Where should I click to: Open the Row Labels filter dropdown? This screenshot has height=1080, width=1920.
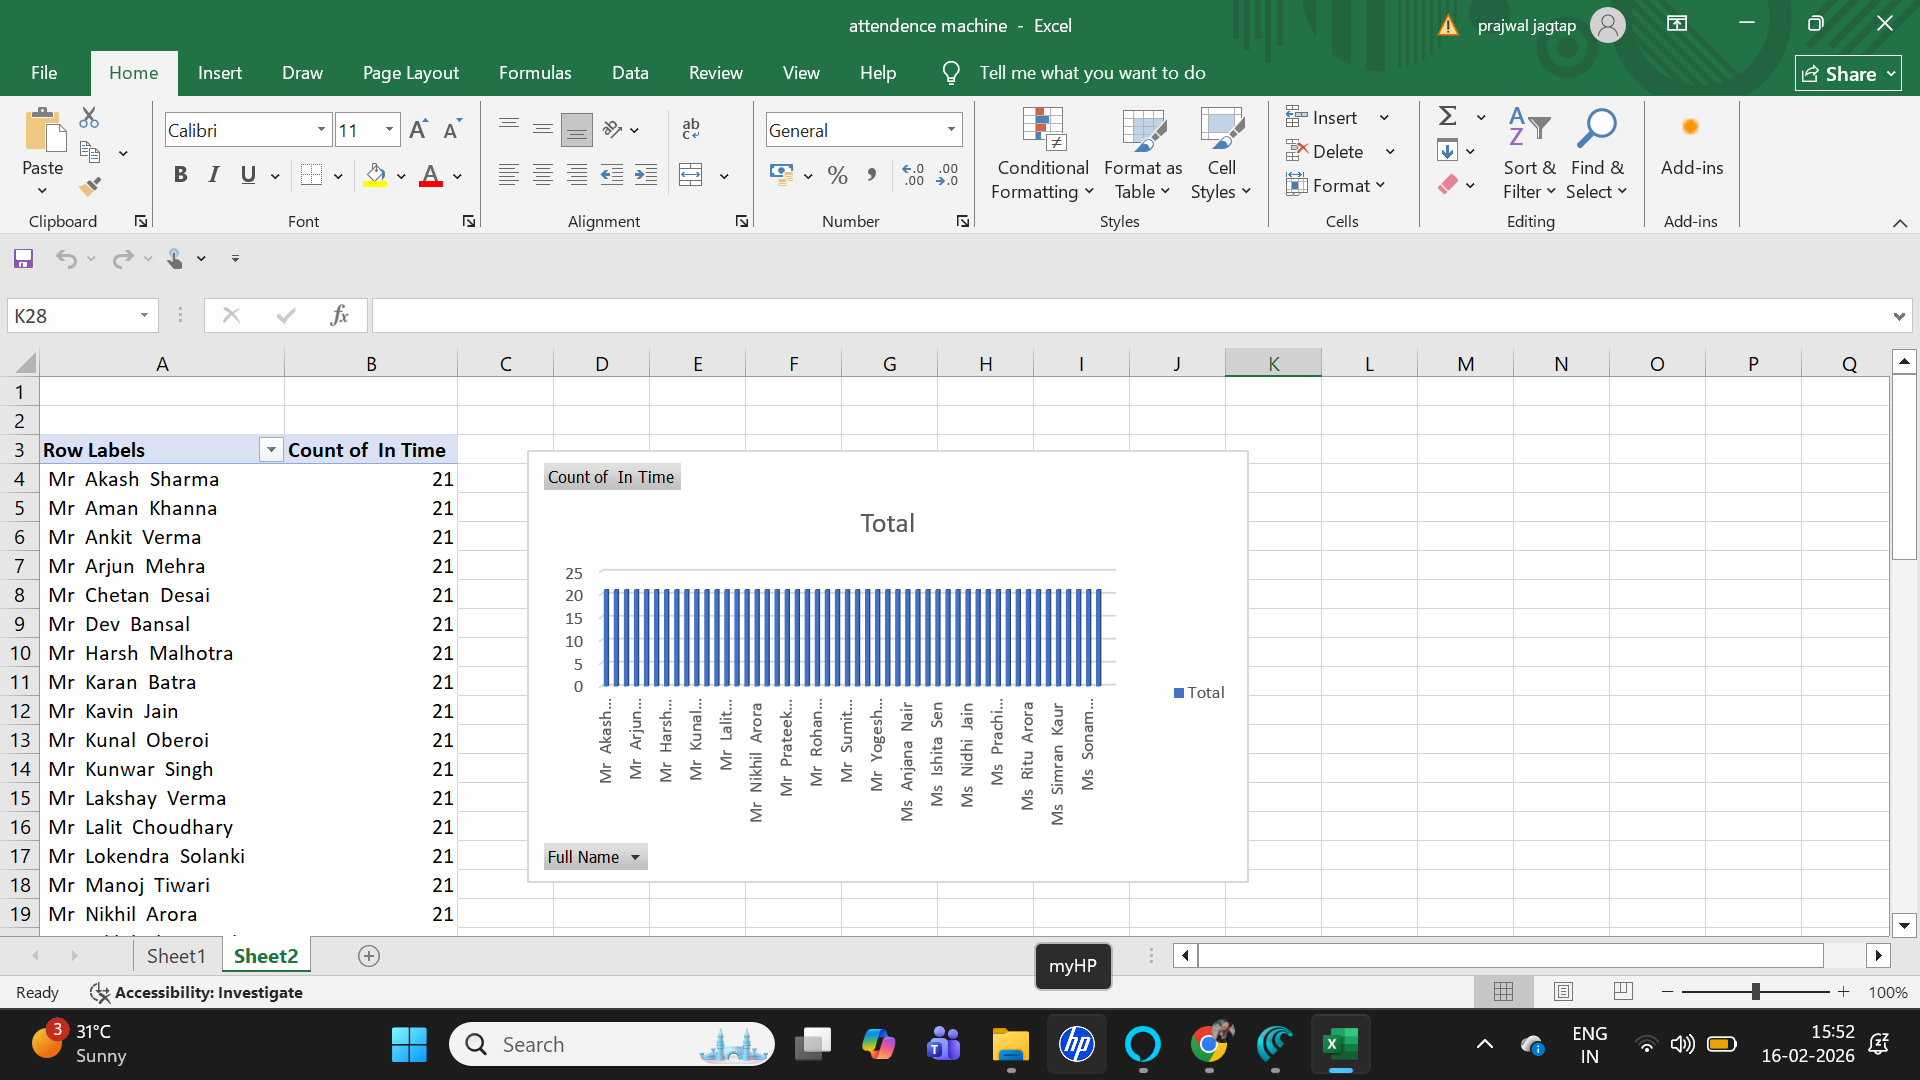270,450
